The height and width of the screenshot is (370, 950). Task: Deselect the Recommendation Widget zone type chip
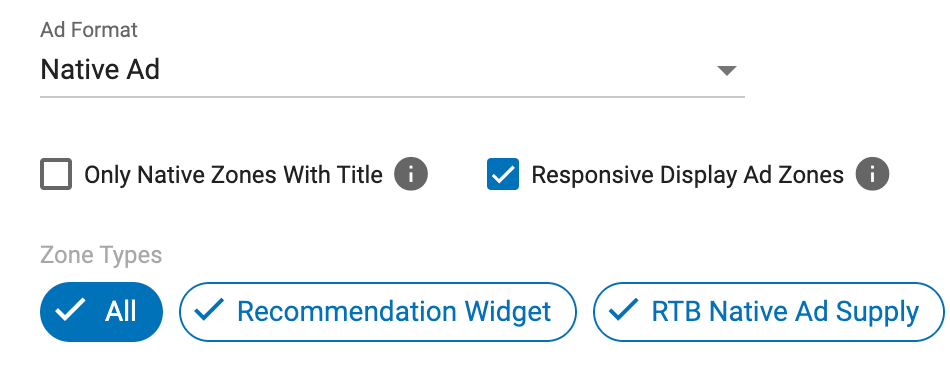click(377, 312)
